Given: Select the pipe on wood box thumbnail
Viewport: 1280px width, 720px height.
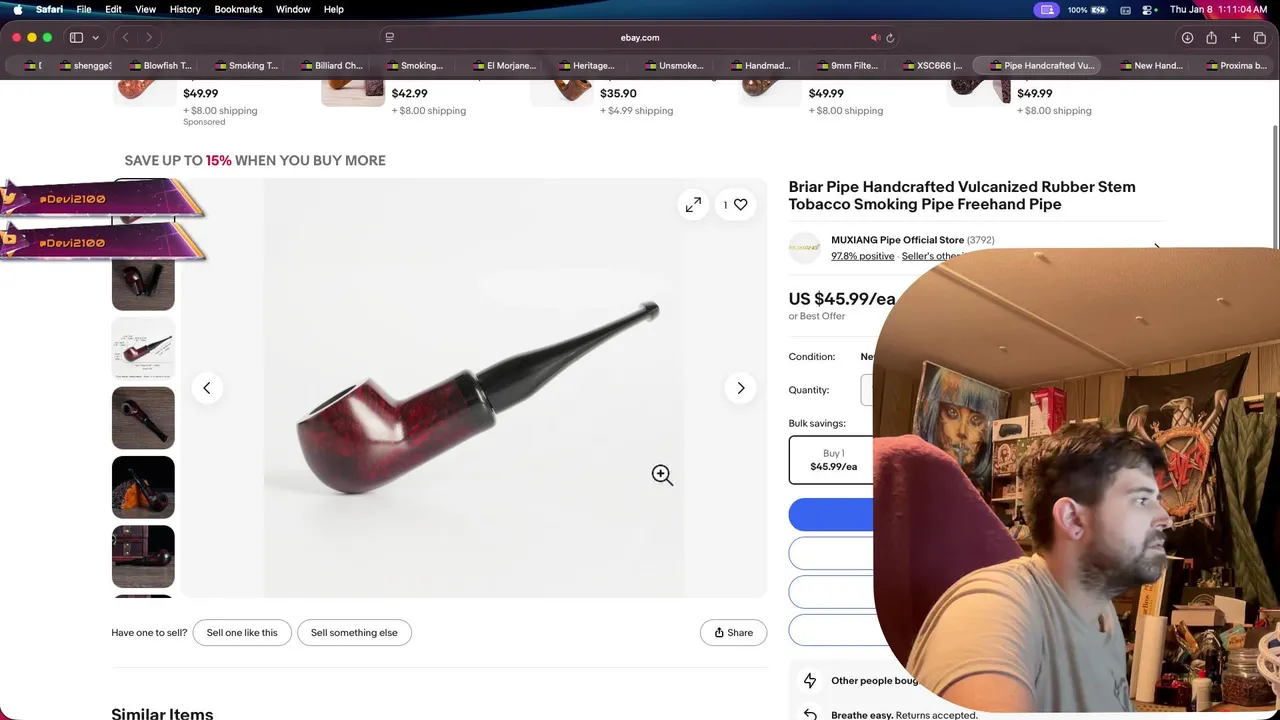Looking at the screenshot, I should point(143,556).
